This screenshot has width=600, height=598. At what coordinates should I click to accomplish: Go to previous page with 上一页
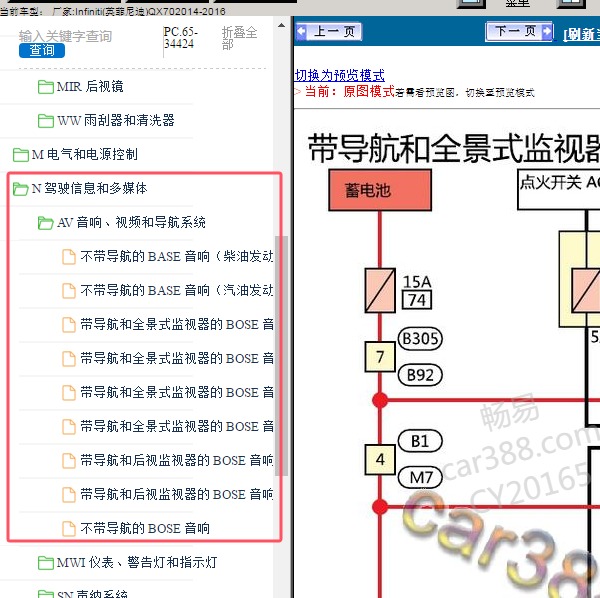pyautogui.click(x=329, y=31)
